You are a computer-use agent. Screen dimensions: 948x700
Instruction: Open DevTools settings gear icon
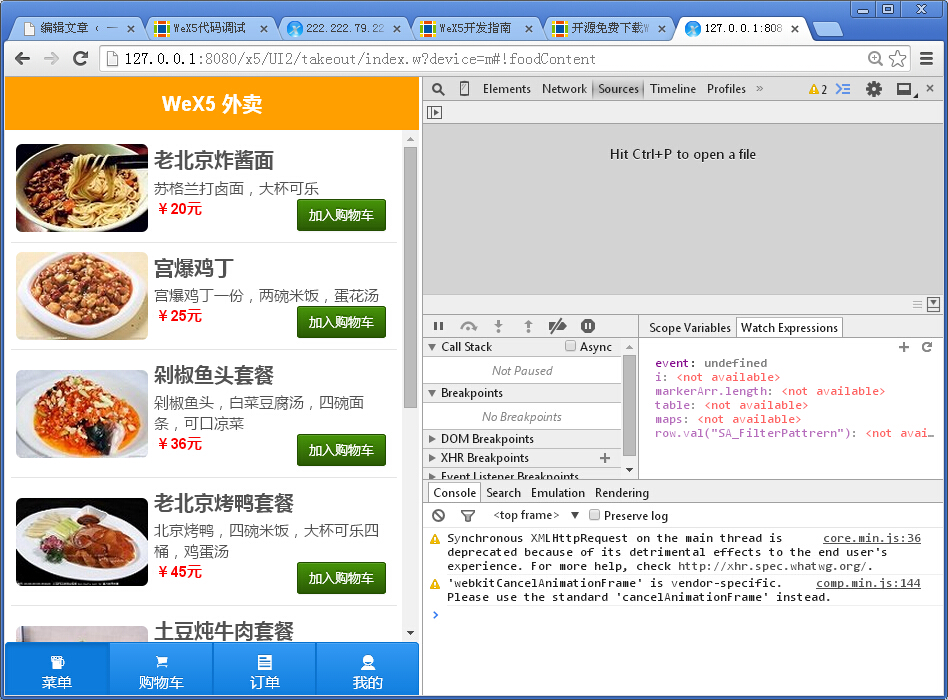pyautogui.click(x=872, y=89)
